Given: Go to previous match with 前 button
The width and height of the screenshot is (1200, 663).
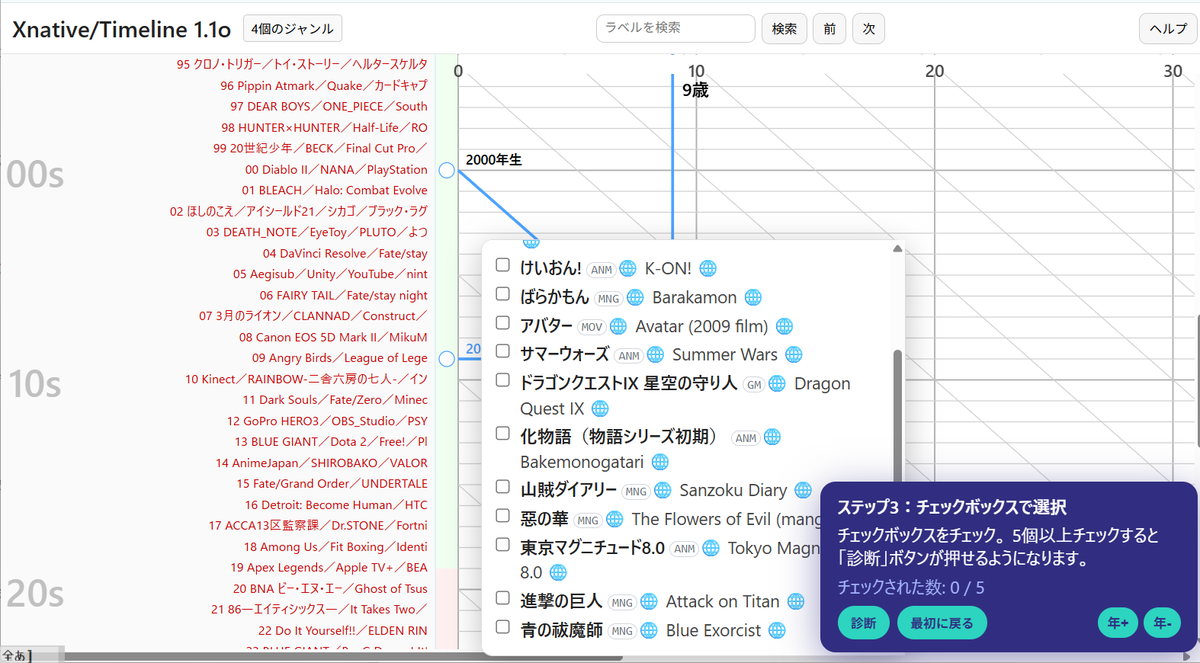Looking at the screenshot, I should click(829, 29).
